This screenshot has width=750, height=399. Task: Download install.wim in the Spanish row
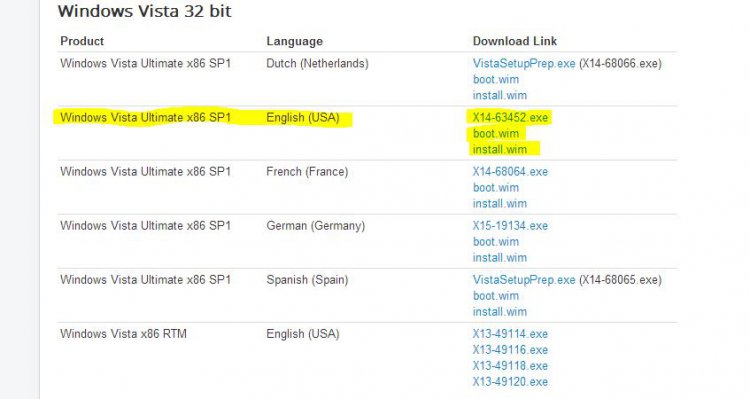(499, 311)
